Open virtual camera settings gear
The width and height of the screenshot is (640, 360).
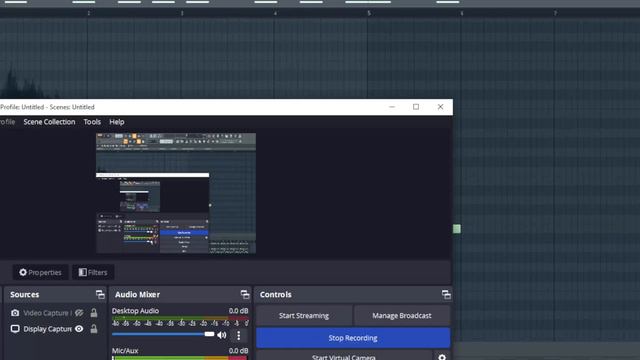(x=442, y=357)
